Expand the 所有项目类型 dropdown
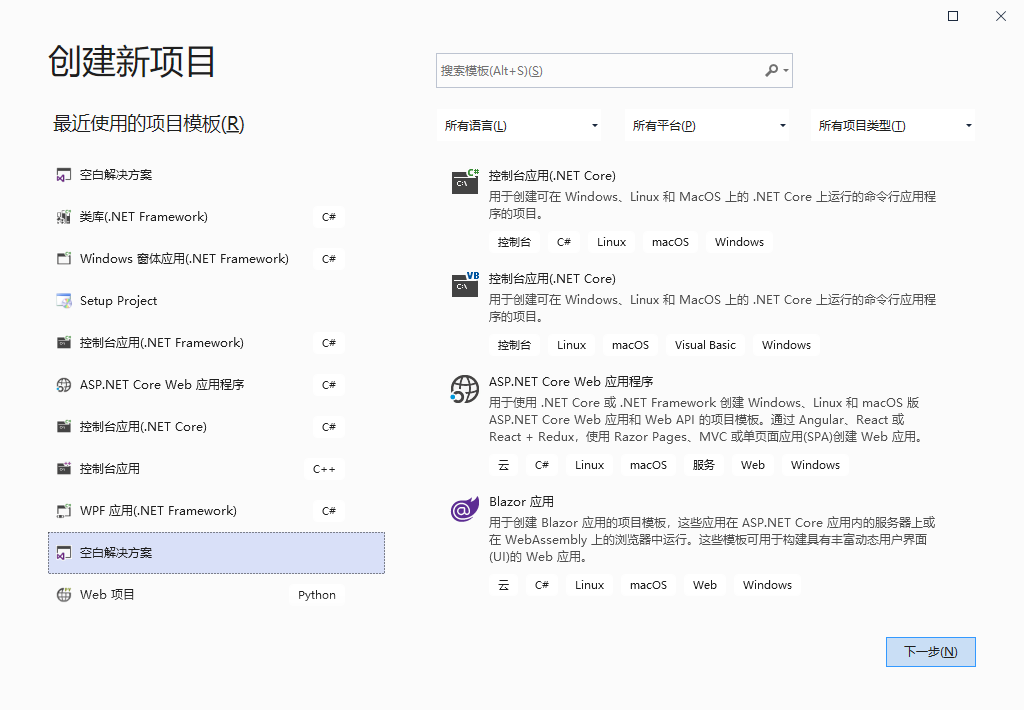Viewport: 1024px width, 710px height. (893, 125)
